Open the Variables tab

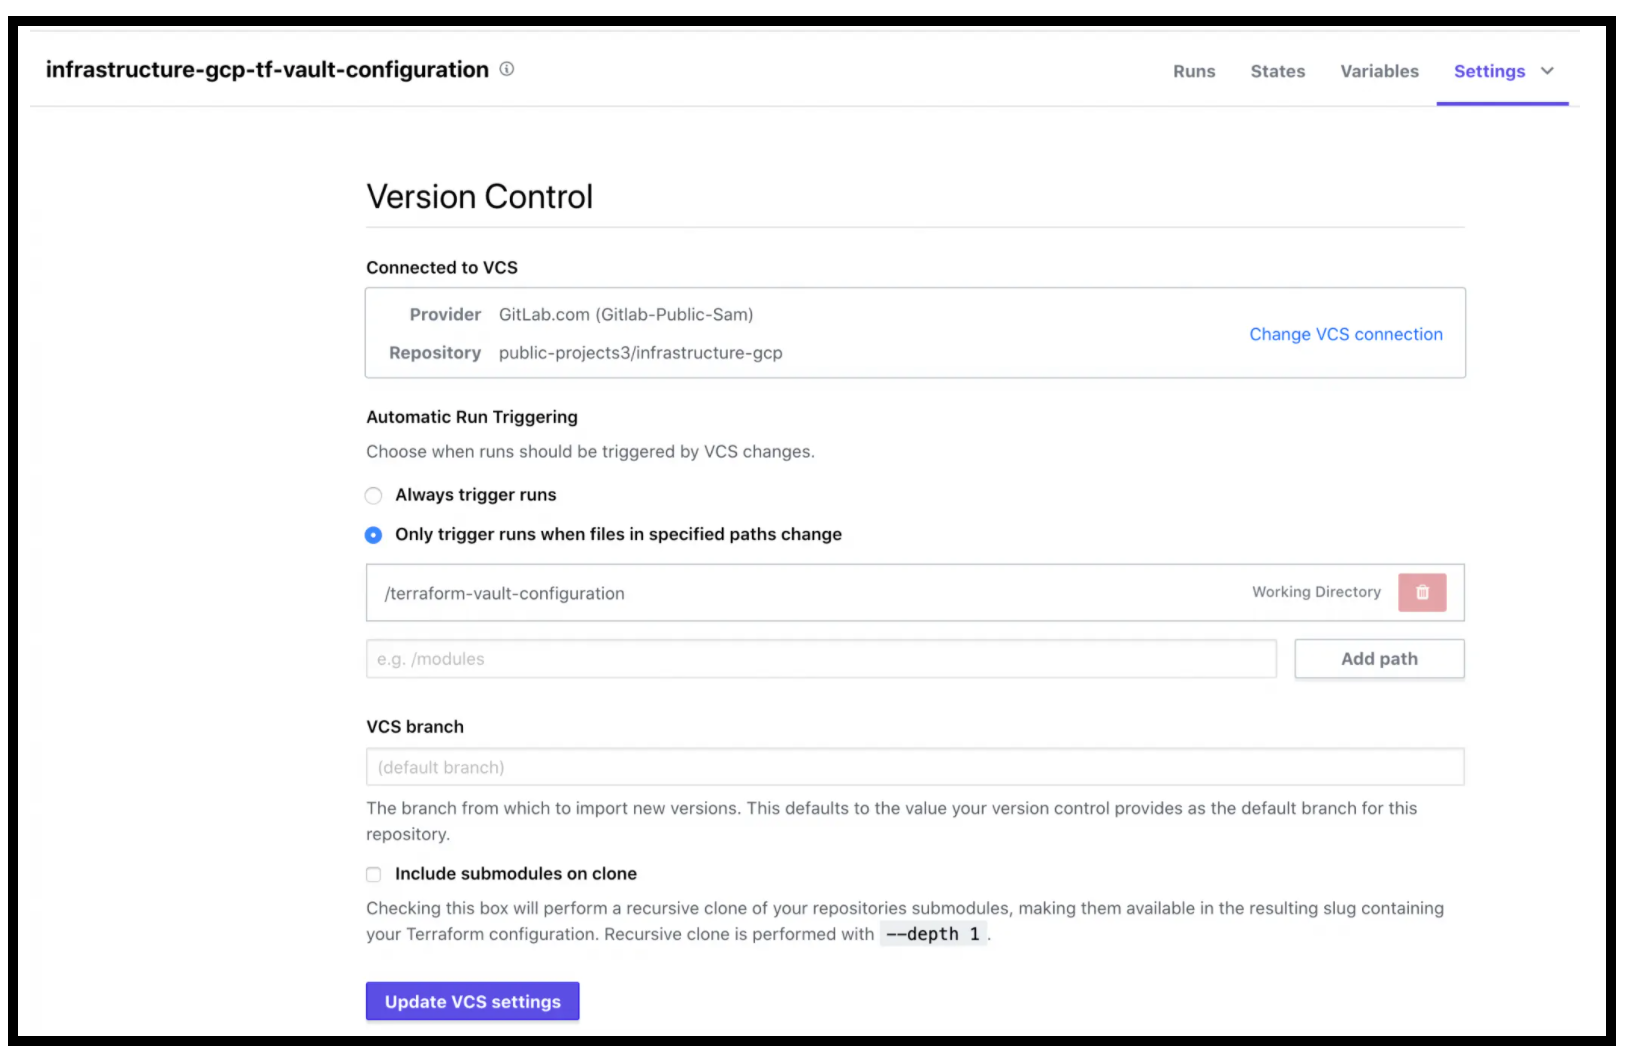(1379, 71)
